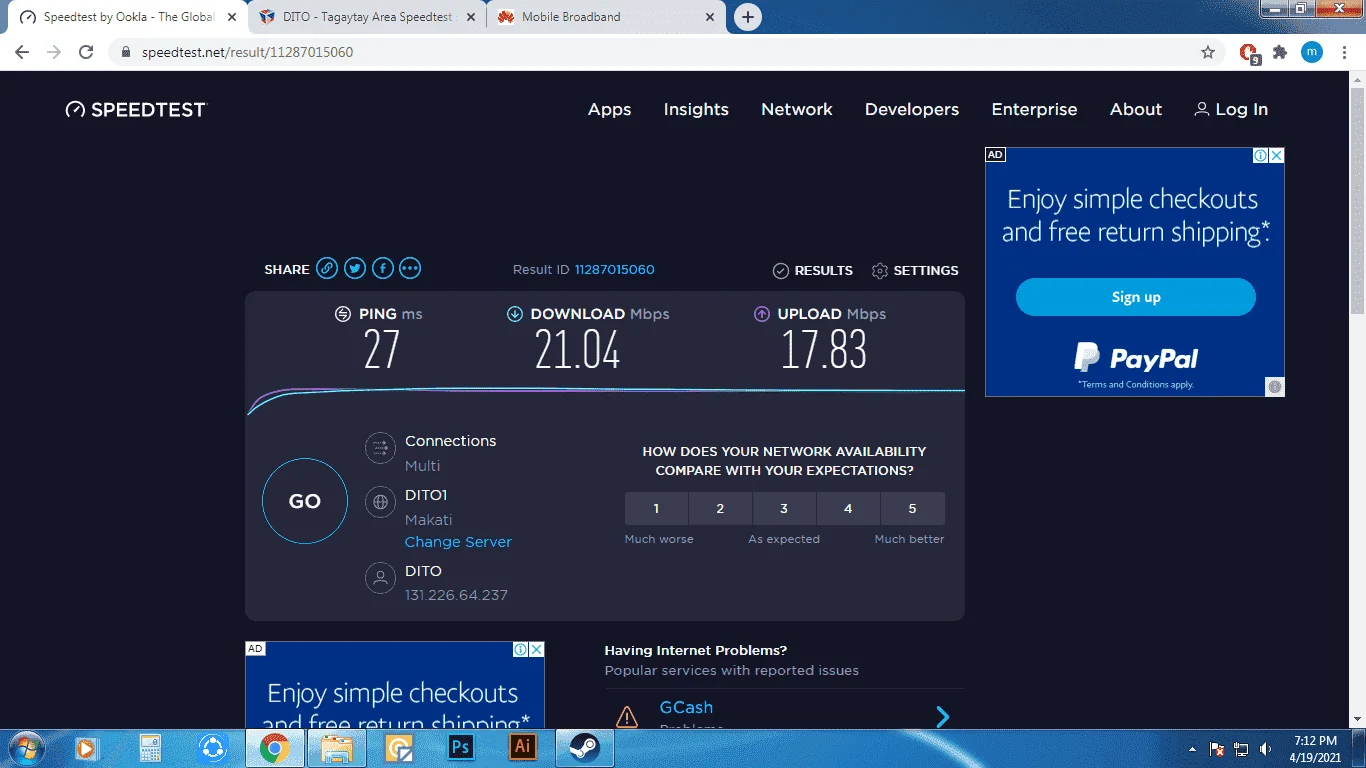Screen dimensions: 1366x768
Task: Open the Enterprise menu
Action: coord(1034,110)
